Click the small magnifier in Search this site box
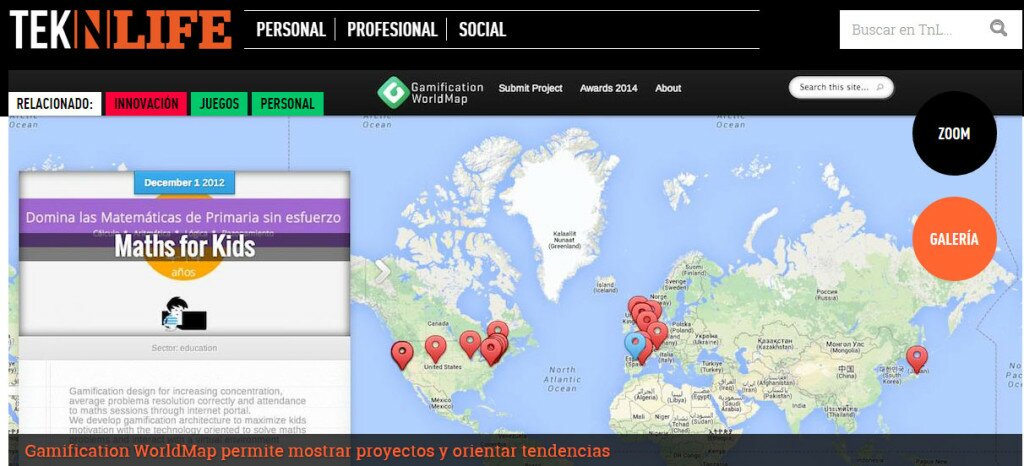Screen dimensions: 1024x466 880,88
